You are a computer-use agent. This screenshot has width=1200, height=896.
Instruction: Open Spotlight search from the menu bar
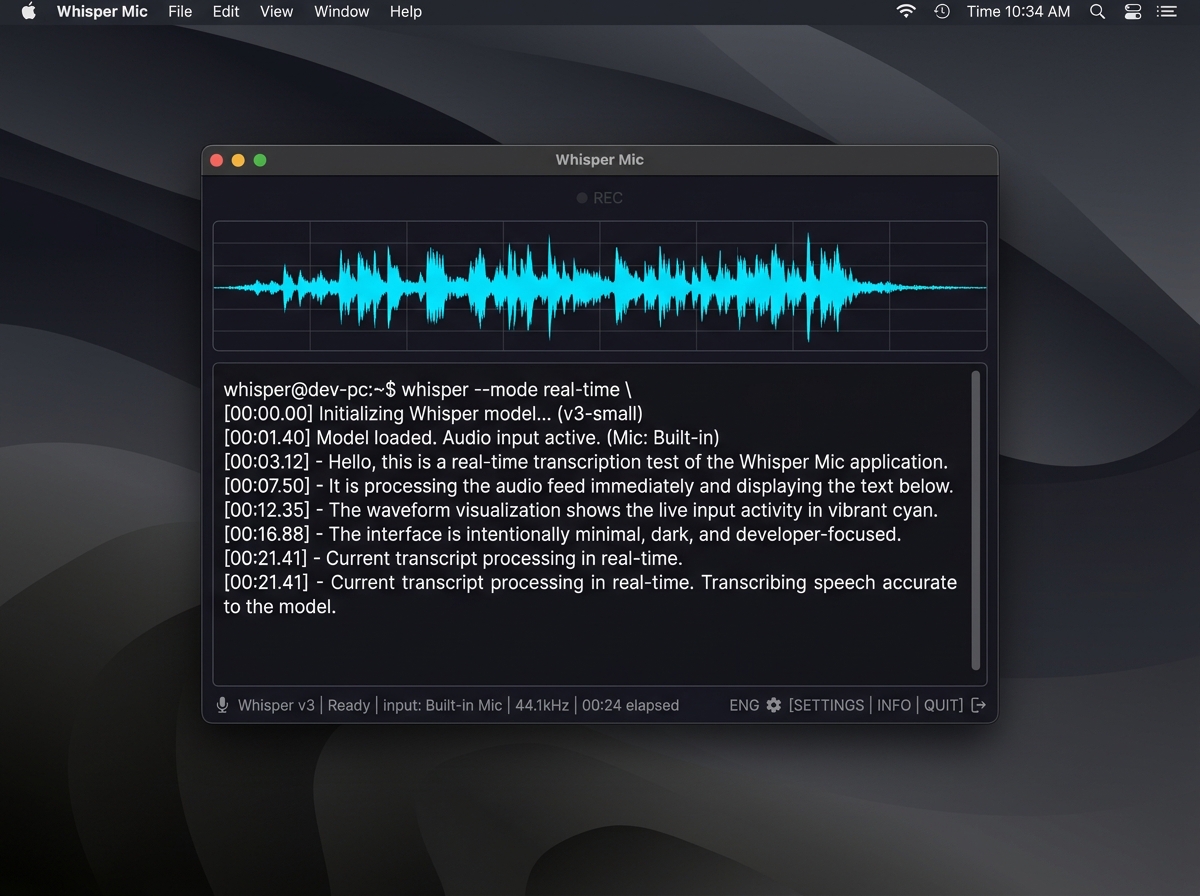point(1097,12)
